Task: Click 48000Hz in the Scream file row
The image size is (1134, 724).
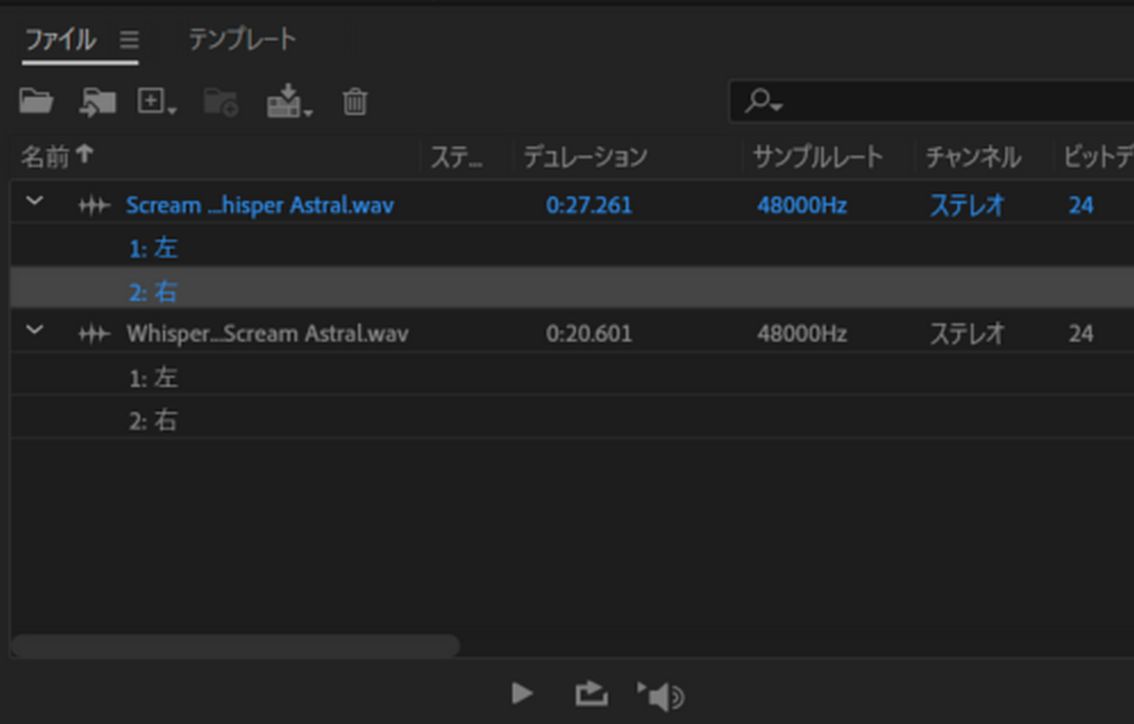Action: (802, 205)
